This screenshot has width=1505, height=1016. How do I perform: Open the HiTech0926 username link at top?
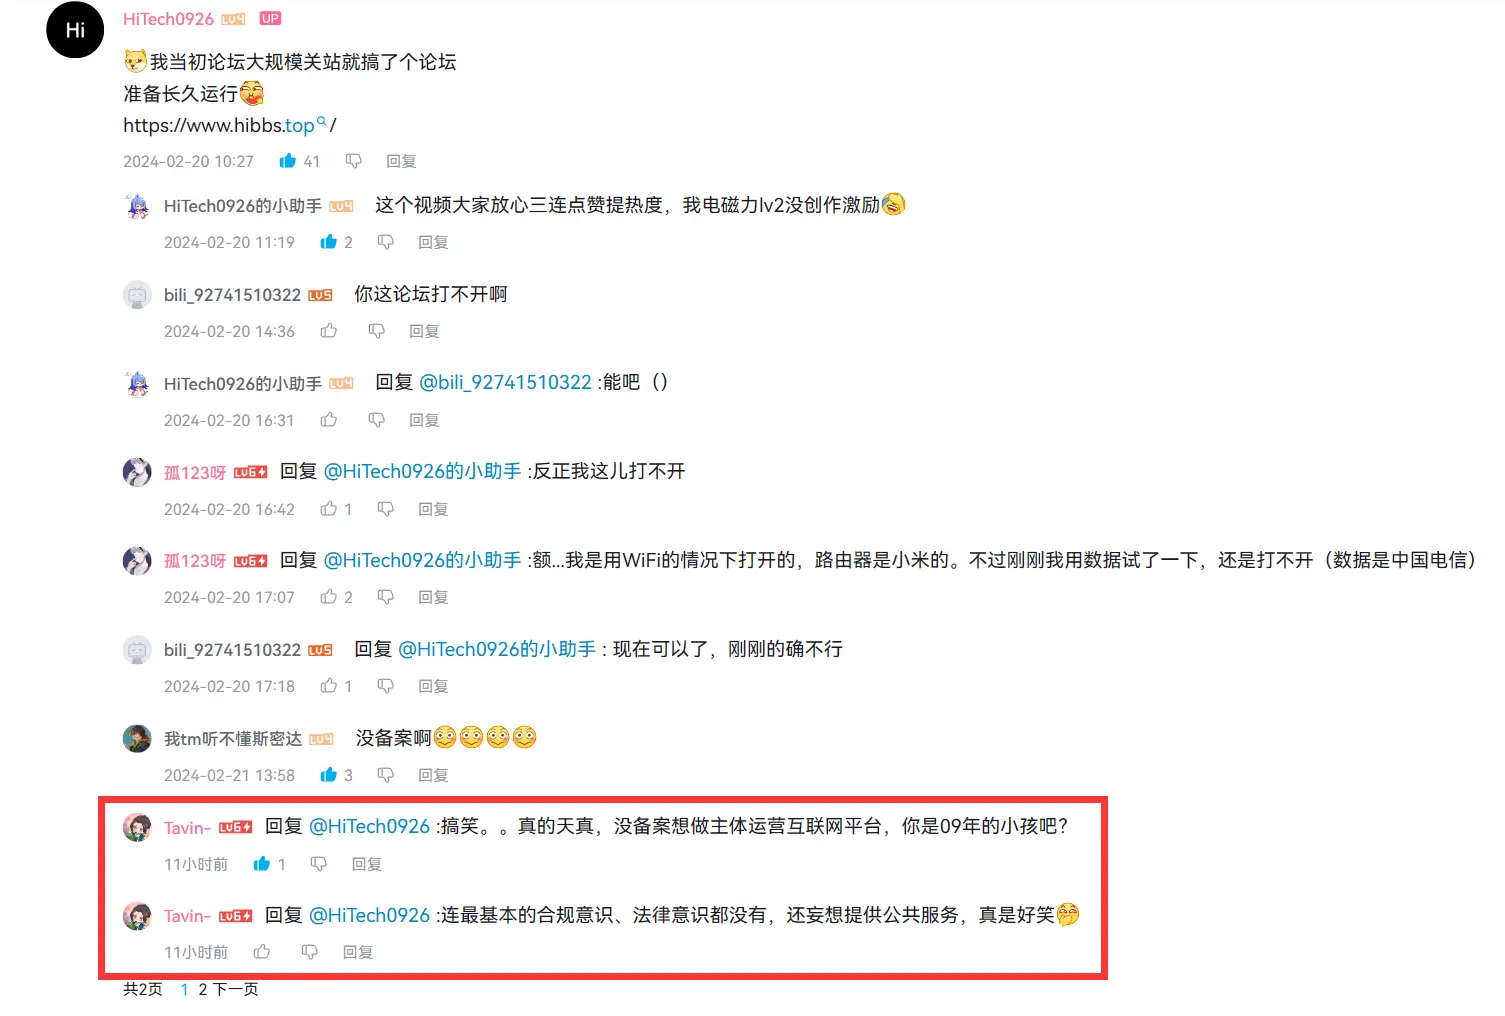coord(168,19)
